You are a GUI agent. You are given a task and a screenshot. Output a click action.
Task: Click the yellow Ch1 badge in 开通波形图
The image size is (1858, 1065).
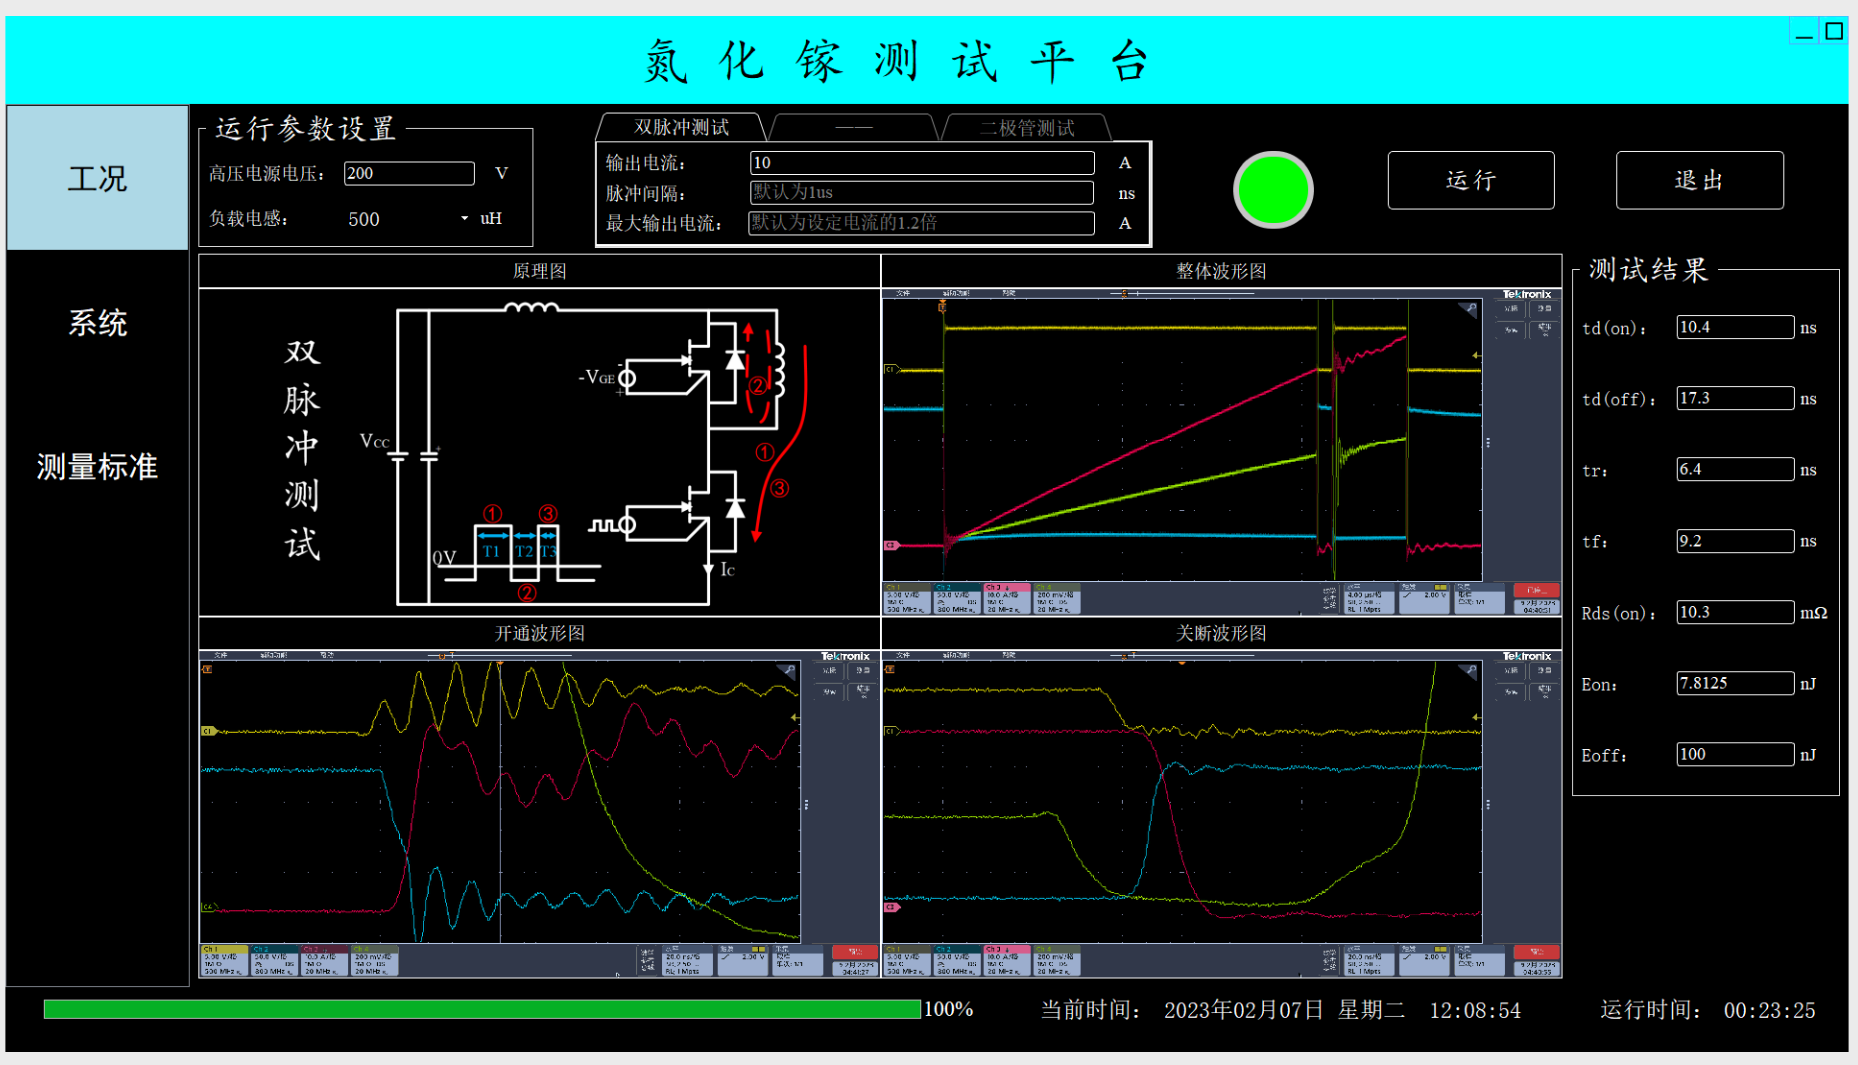pos(225,961)
